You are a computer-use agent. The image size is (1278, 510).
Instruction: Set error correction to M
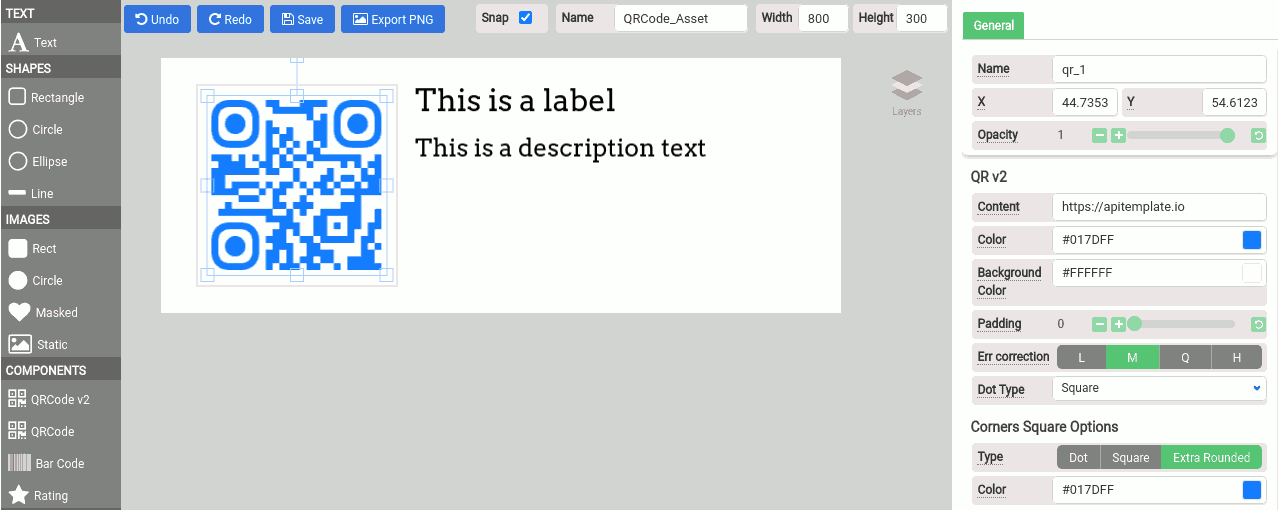[1132, 357]
